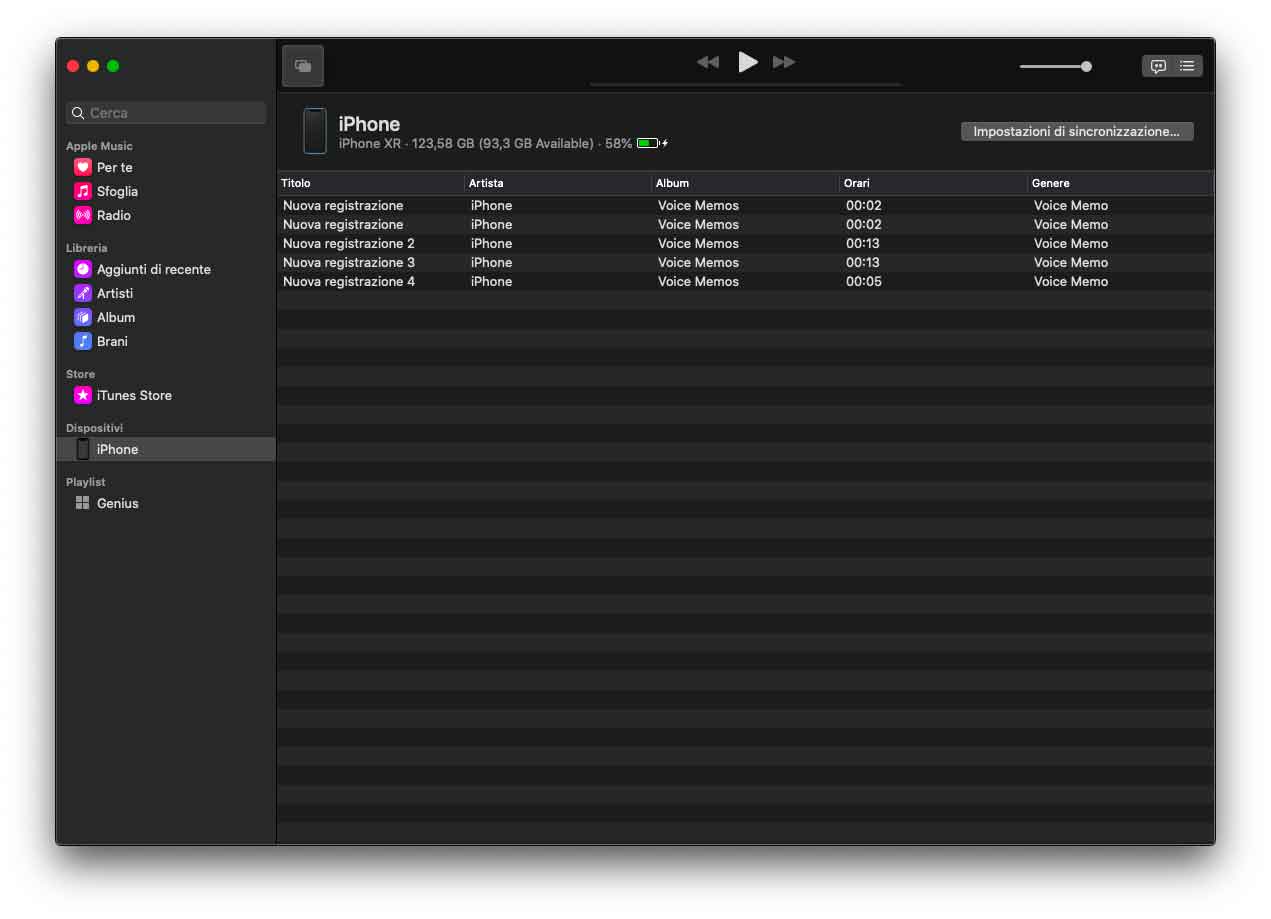Click the Dispositivi section header
1271x919 pixels.
[x=95, y=428]
